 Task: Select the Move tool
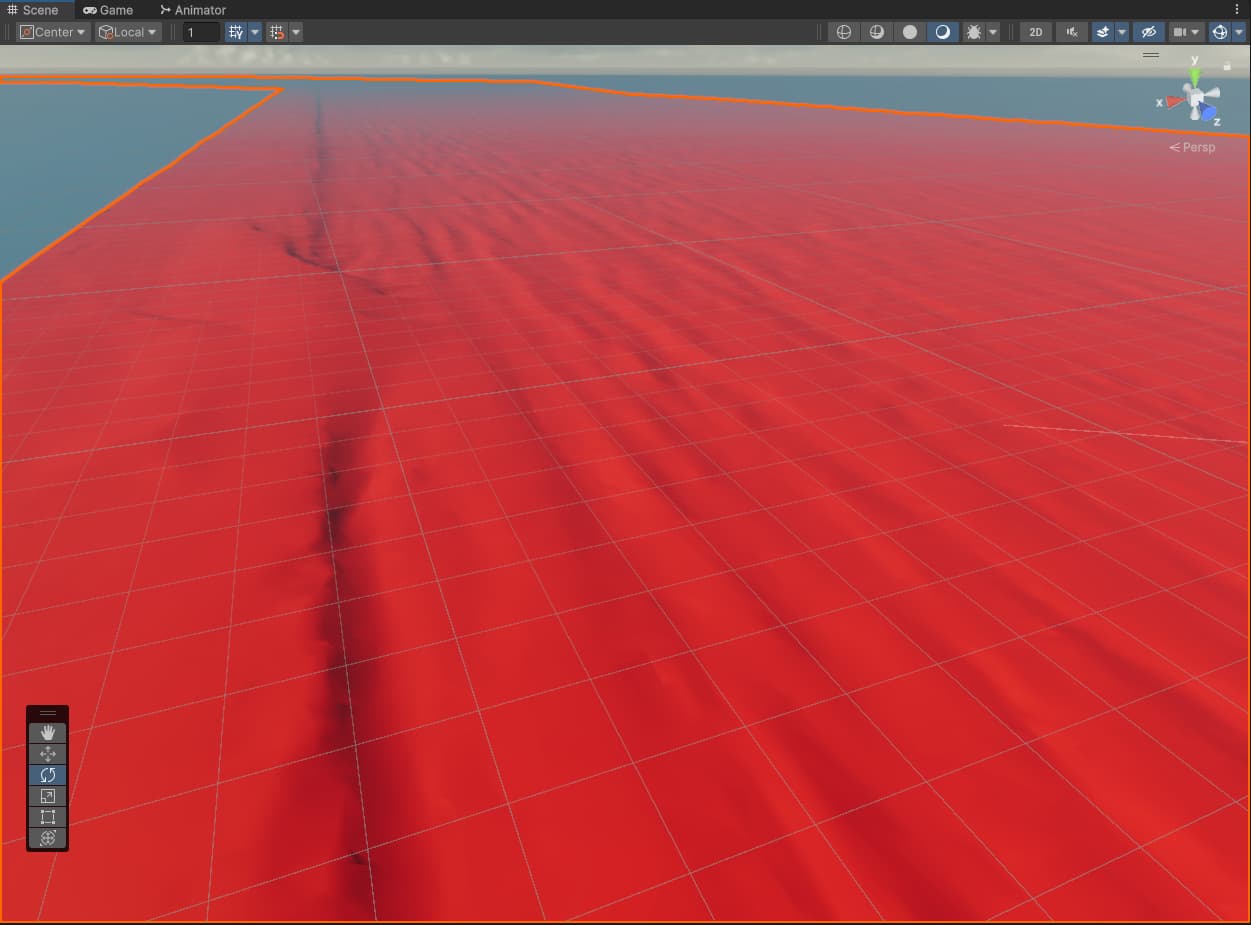coord(47,753)
